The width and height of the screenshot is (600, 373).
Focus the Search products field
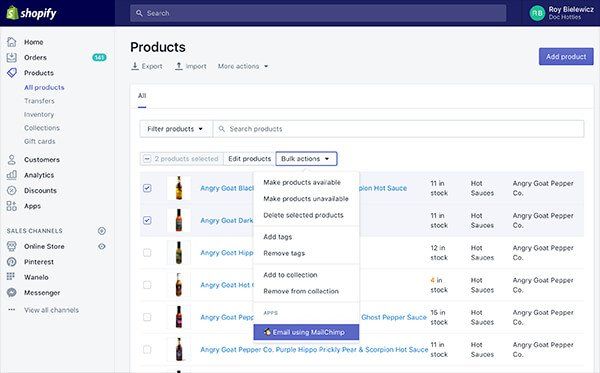pos(398,129)
